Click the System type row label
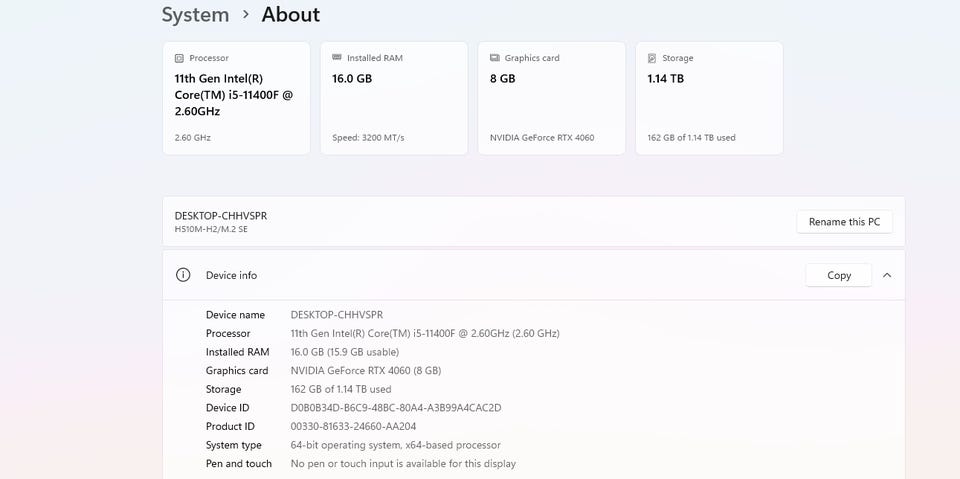This screenshot has width=960, height=479. coord(233,445)
